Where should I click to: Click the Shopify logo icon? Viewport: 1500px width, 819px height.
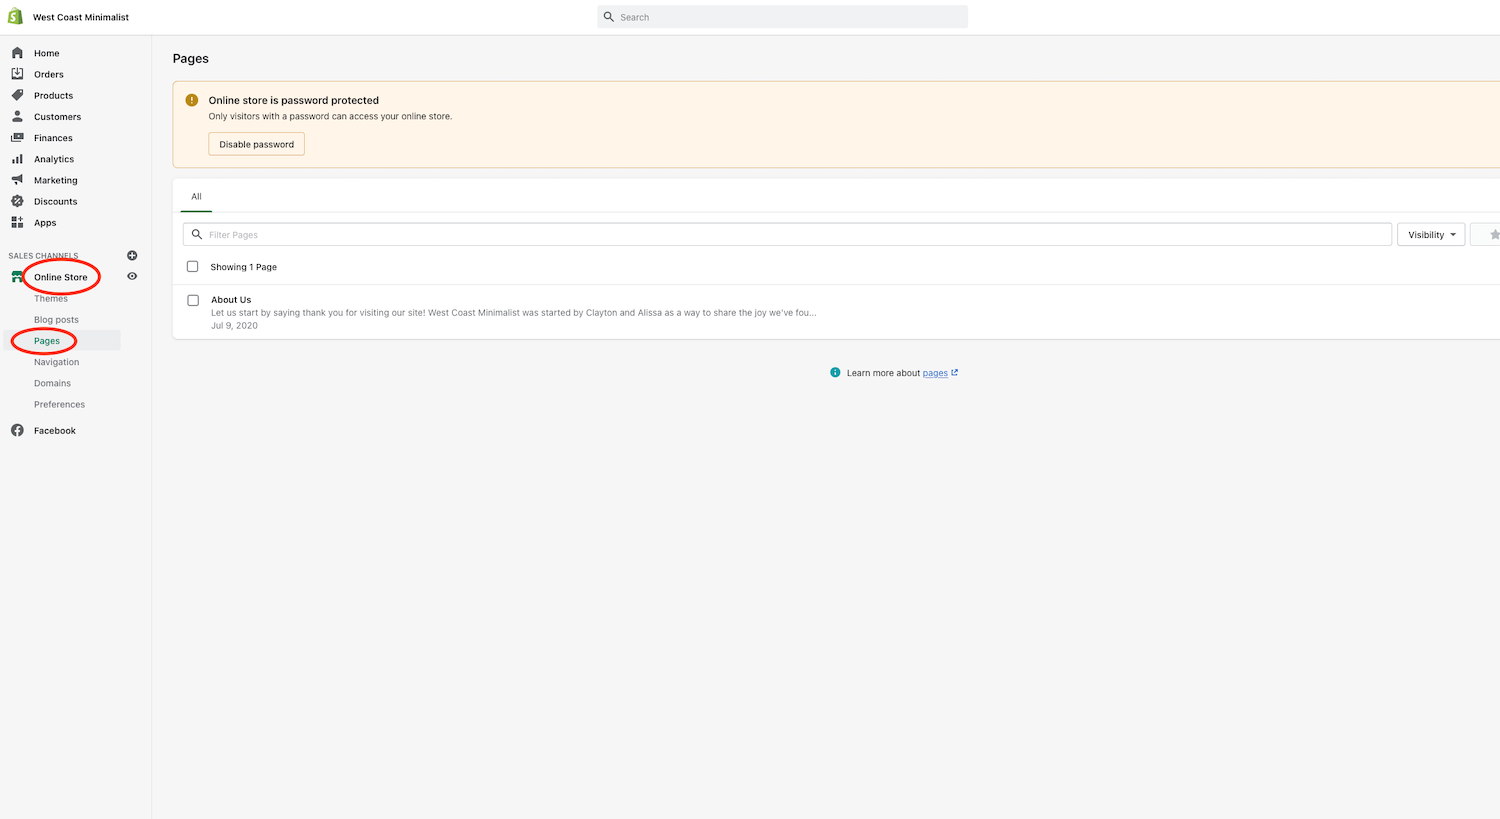coord(15,16)
